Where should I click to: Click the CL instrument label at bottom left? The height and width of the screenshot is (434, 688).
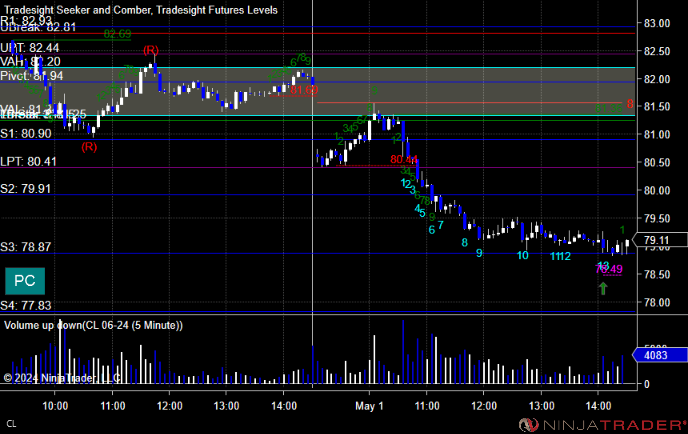point(11,424)
